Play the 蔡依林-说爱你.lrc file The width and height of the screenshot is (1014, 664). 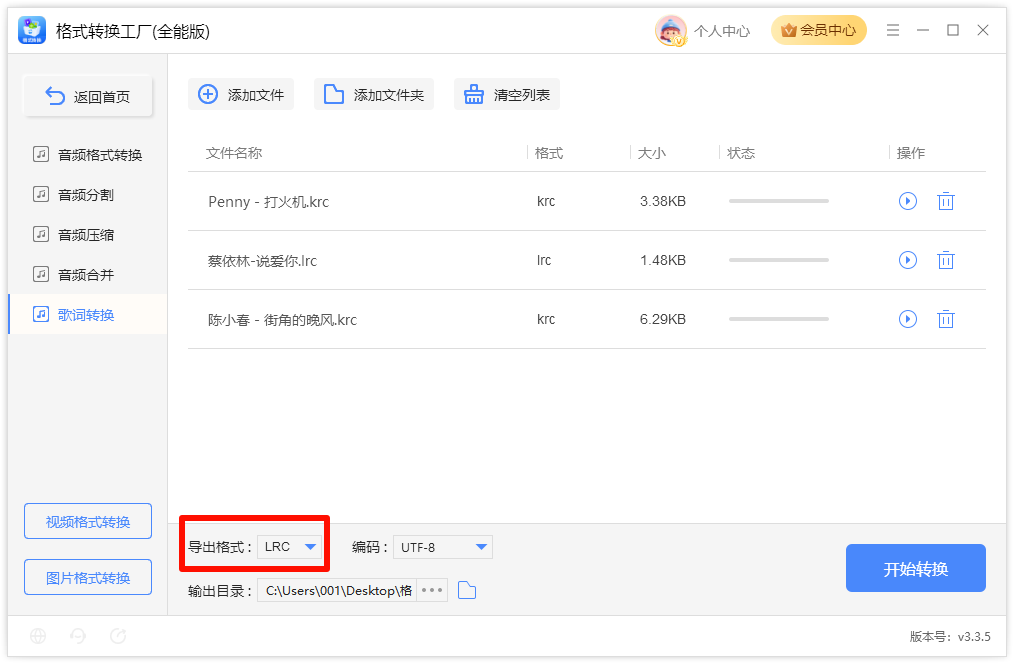click(x=908, y=260)
